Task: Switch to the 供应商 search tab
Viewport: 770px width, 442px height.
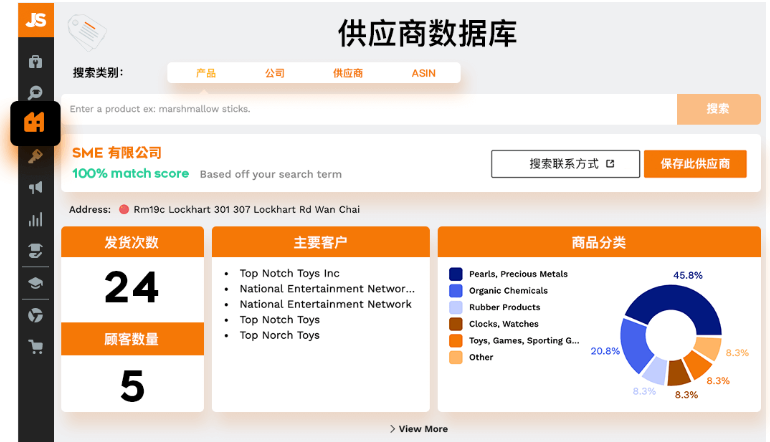Action: click(x=348, y=73)
